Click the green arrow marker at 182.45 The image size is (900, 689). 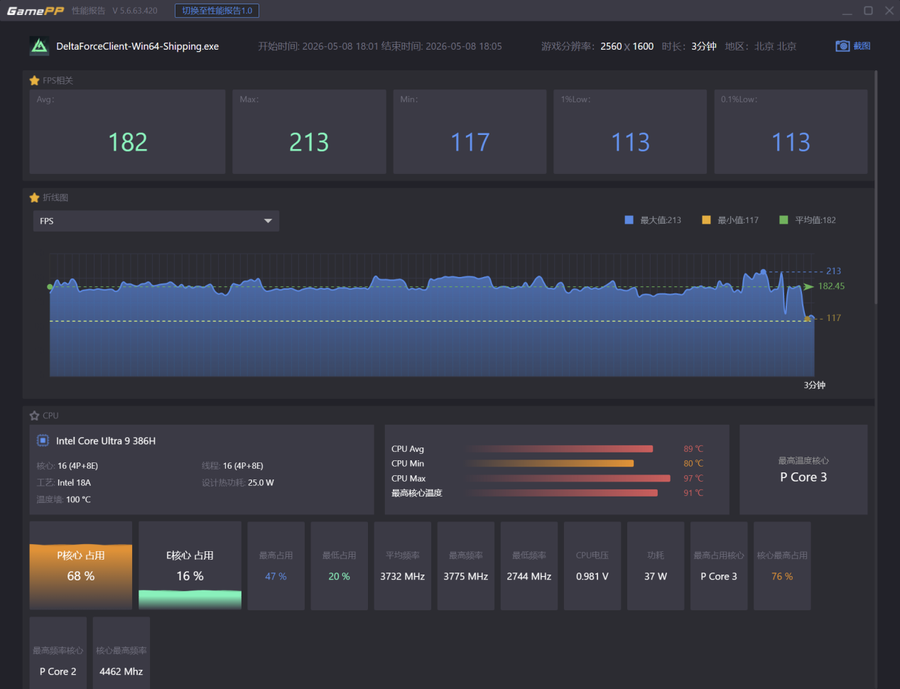click(x=809, y=286)
